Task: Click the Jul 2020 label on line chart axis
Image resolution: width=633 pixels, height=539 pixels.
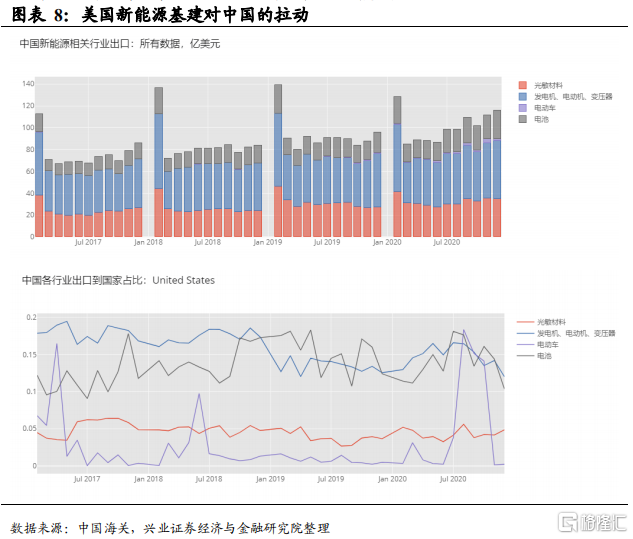Action: click(454, 479)
